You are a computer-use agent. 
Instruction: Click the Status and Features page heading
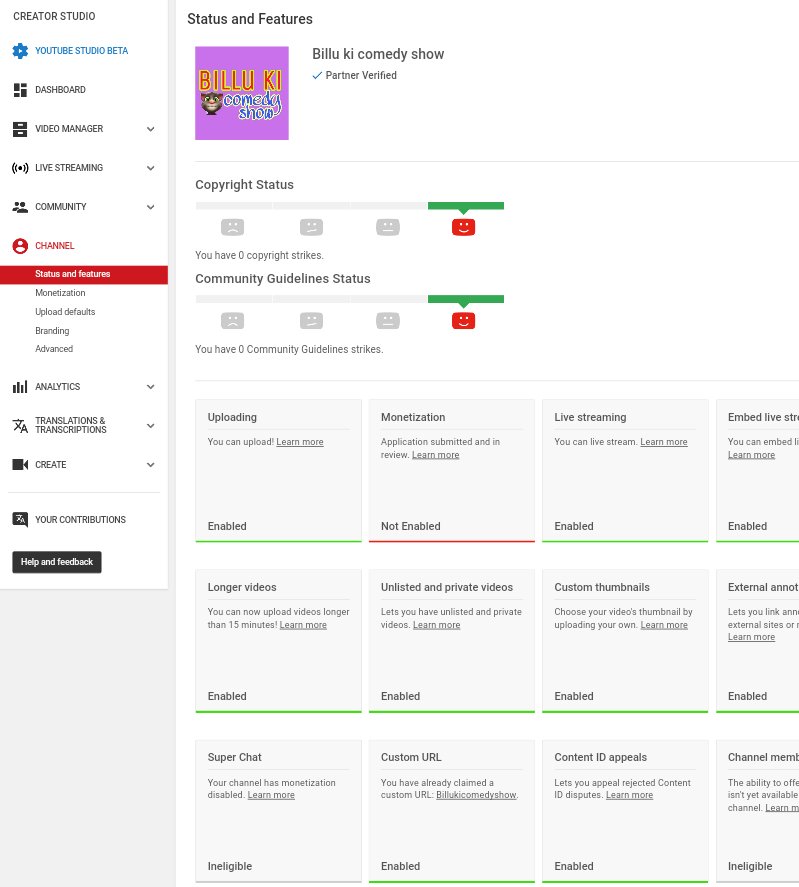point(250,19)
